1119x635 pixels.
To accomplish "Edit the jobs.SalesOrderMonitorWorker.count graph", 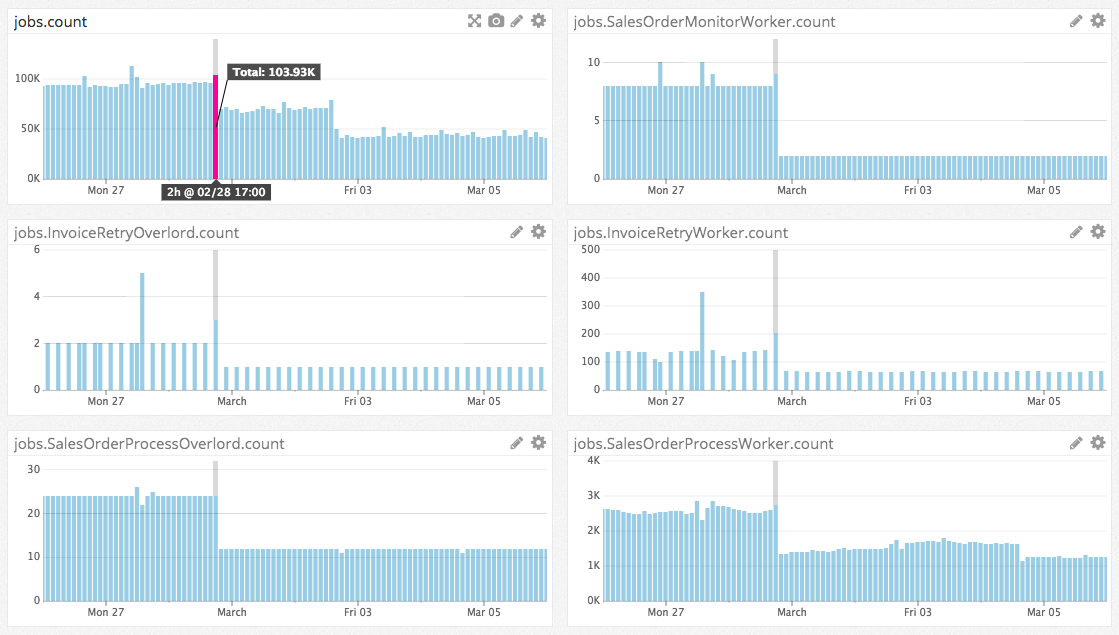I will click(x=1076, y=21).
